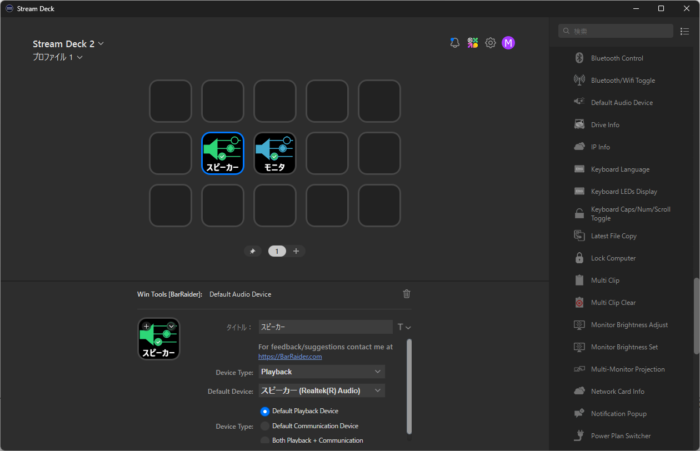The width and height of the screenshot is (700, 451).
Task: Click the Multi Clip action icon
Action: (579, 280)
